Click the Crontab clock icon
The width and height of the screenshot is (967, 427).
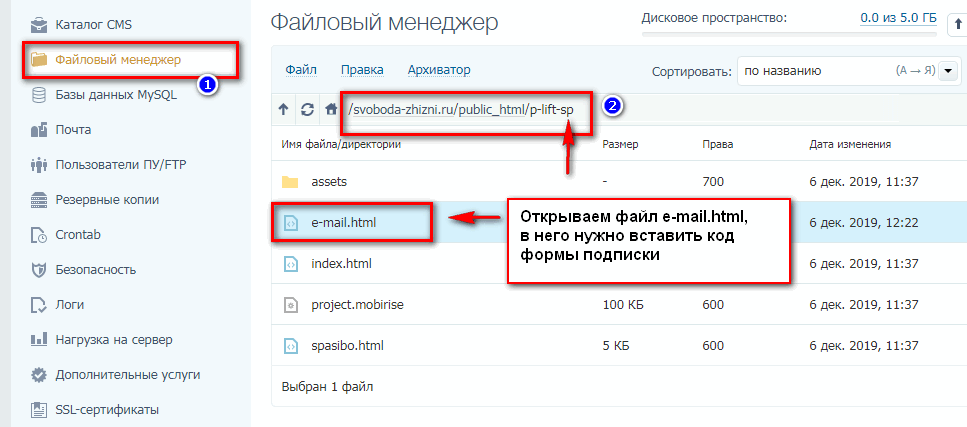[x=39, y=235]
